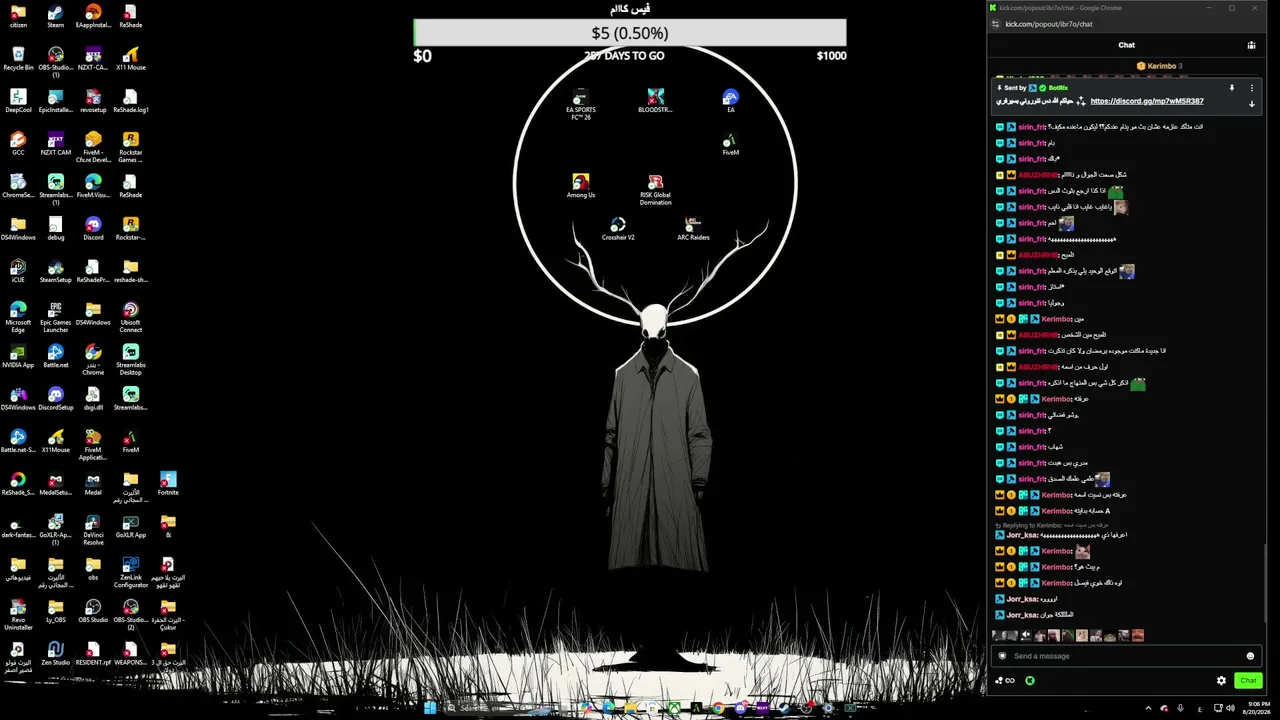1280x720 pixels.
Task: Click the Chrome address bar URL
Action: point(1049,24)
